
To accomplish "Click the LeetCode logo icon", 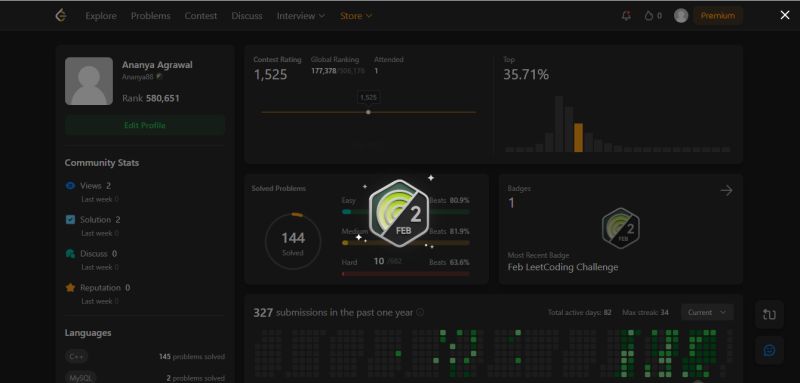I will [x=61, y=16].
